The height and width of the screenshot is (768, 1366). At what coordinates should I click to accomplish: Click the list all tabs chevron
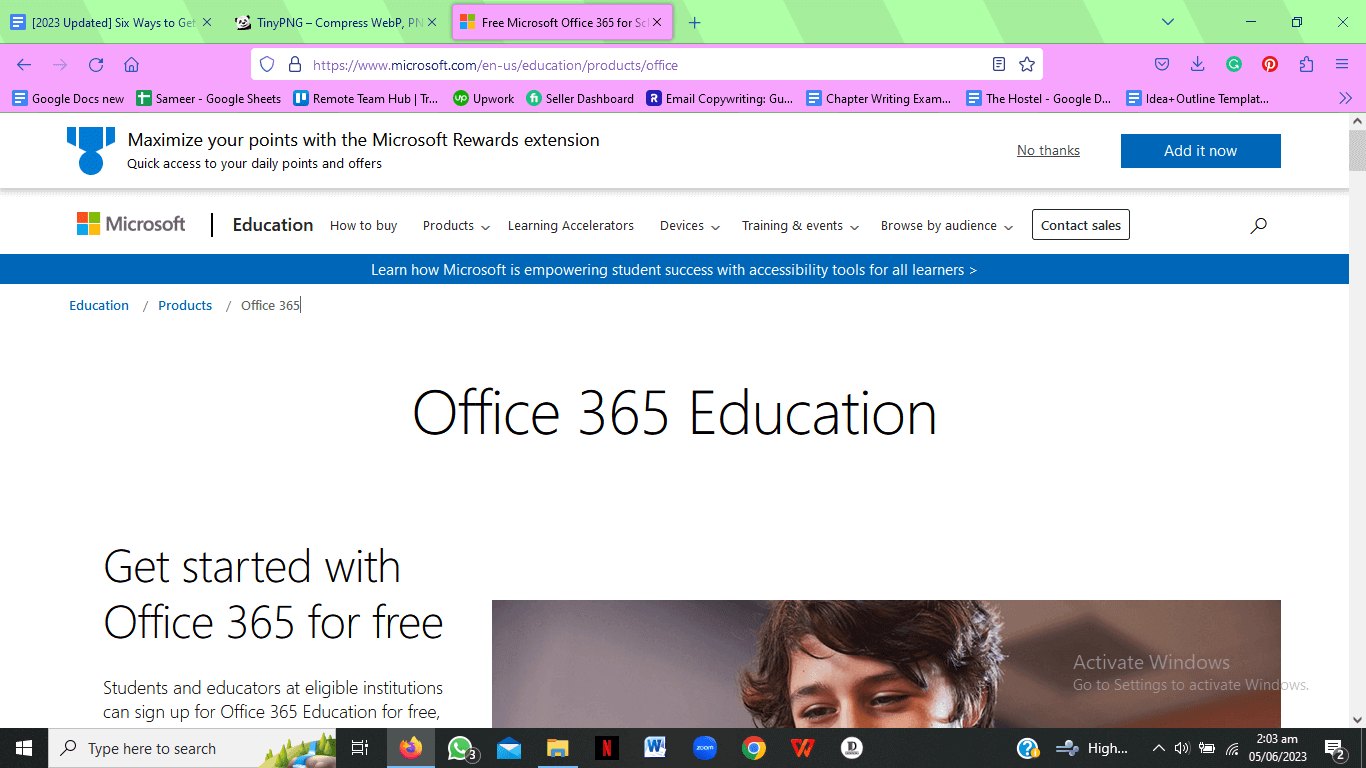[x=1168, y=22]
